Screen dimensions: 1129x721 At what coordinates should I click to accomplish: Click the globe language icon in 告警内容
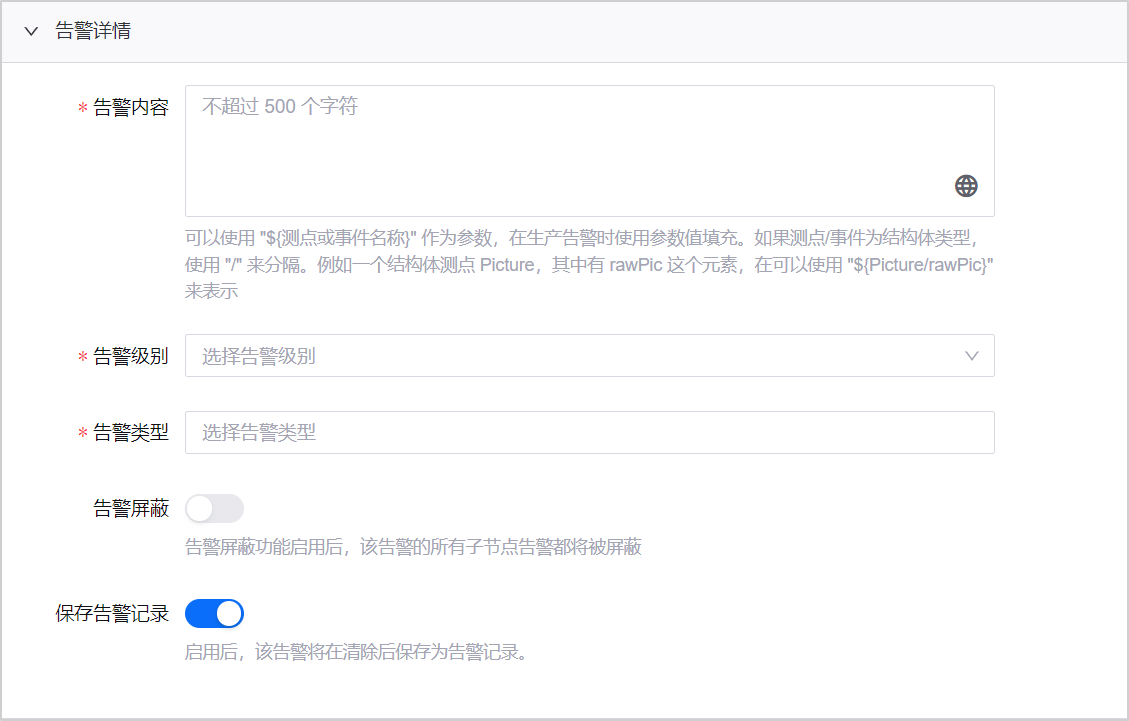click(x=966, y=186)
